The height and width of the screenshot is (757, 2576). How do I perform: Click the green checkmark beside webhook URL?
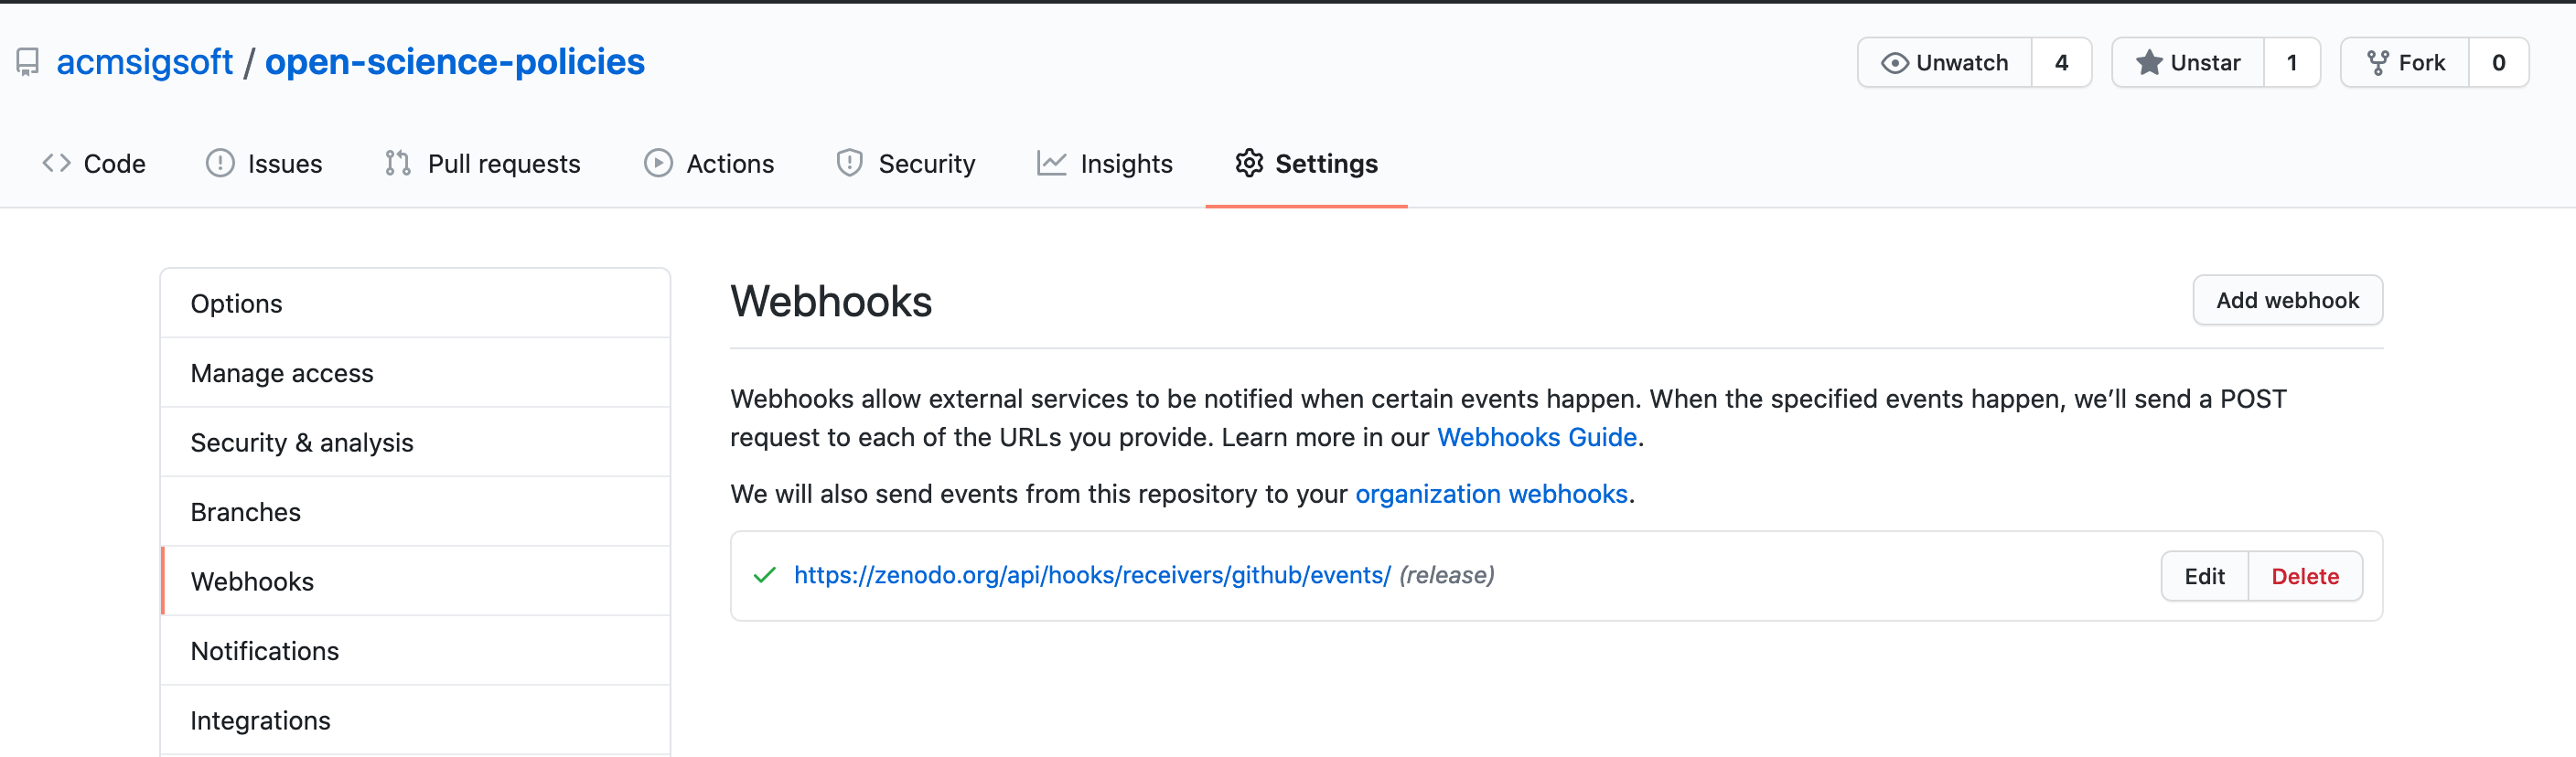763,575
